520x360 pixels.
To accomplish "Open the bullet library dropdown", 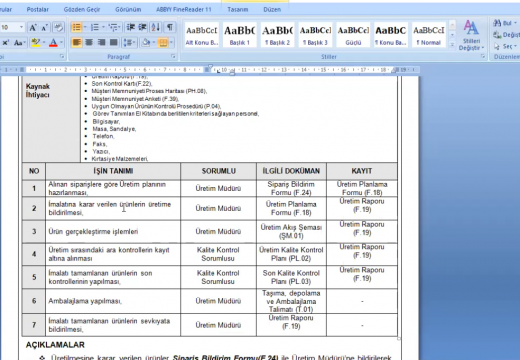I will 85,27.
